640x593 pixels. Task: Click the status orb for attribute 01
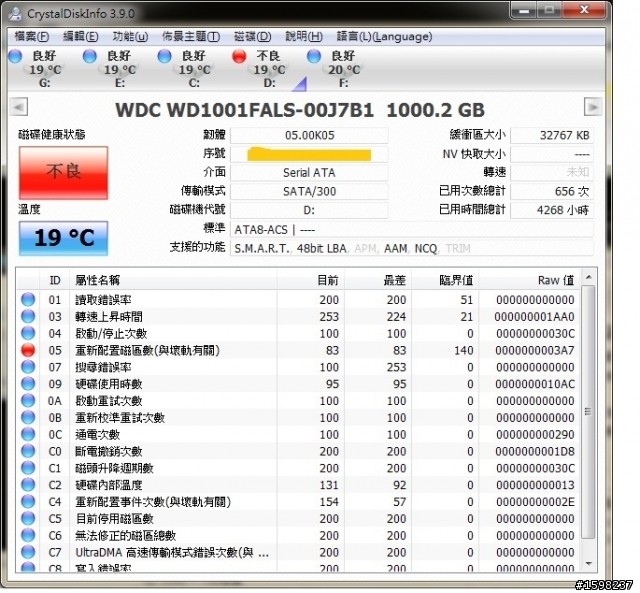pyautogui.click(x=28, y=300)
